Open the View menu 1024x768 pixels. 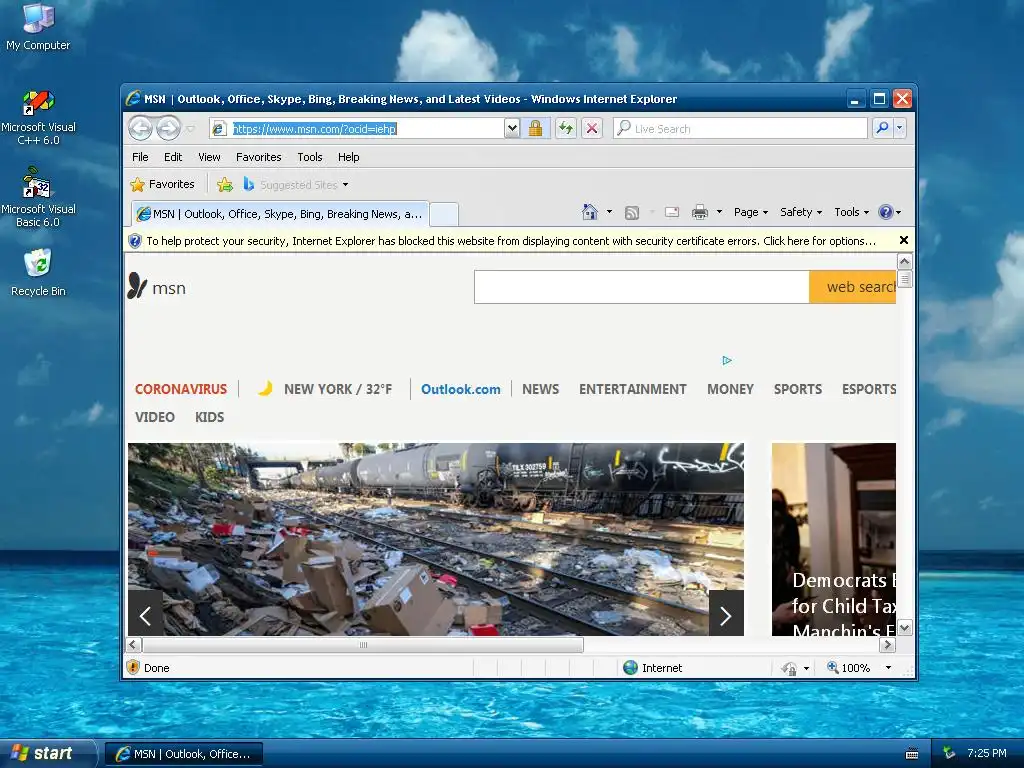pyautogui.click(x=210, y=157)
